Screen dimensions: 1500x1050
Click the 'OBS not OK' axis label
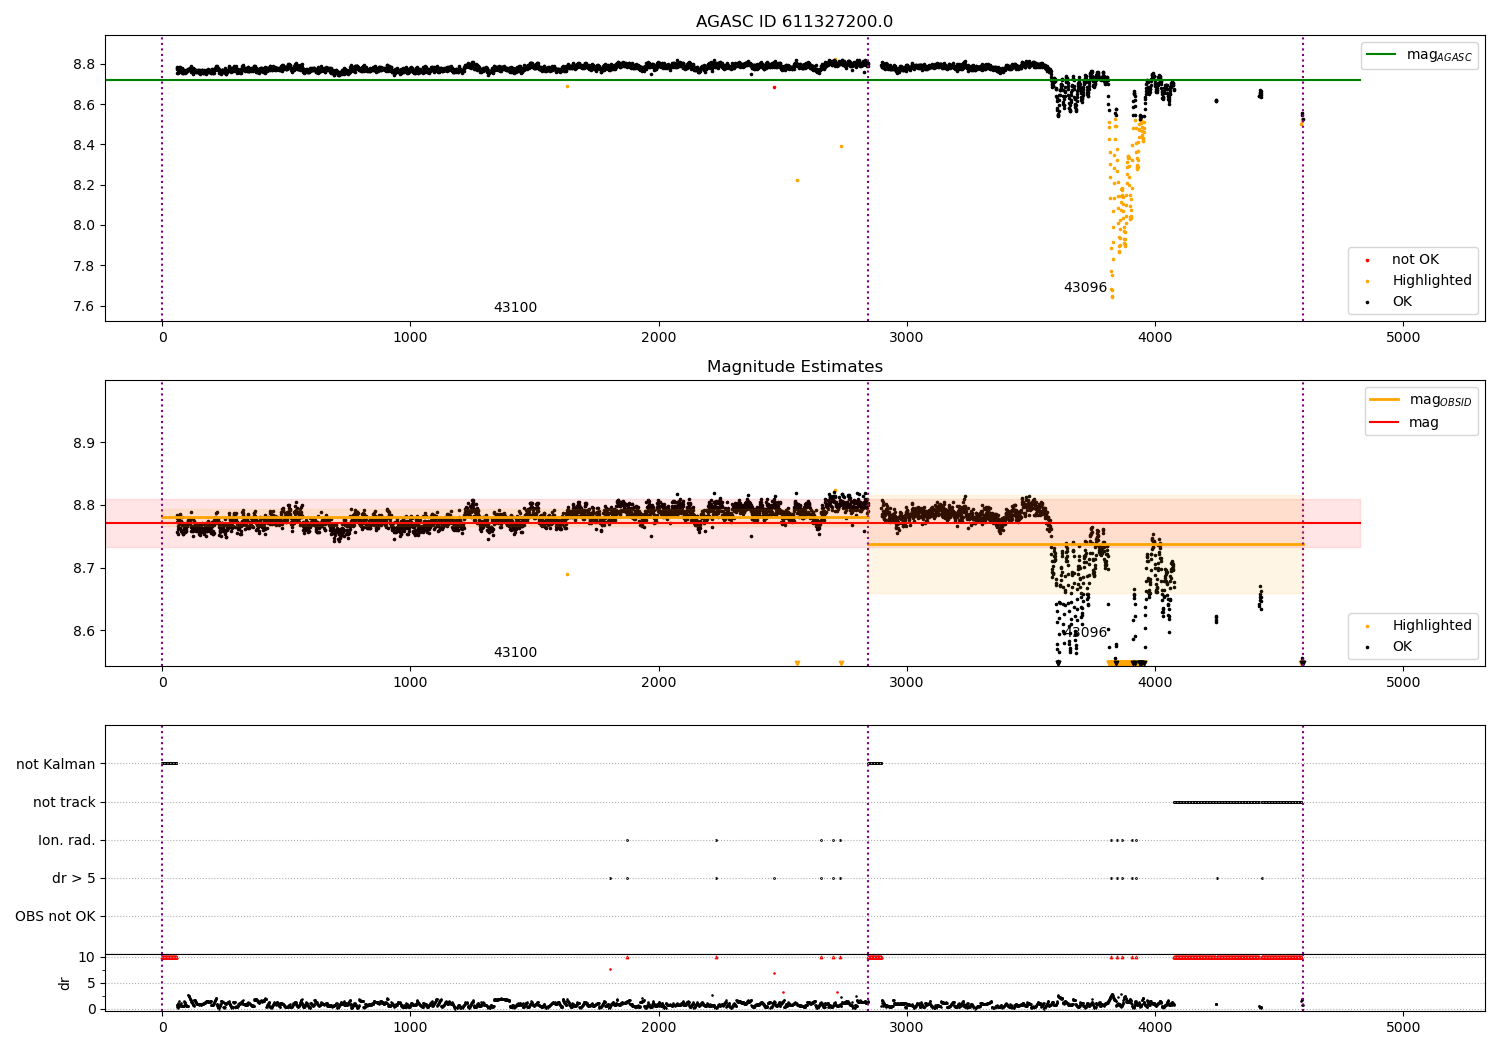click(55, 916)
